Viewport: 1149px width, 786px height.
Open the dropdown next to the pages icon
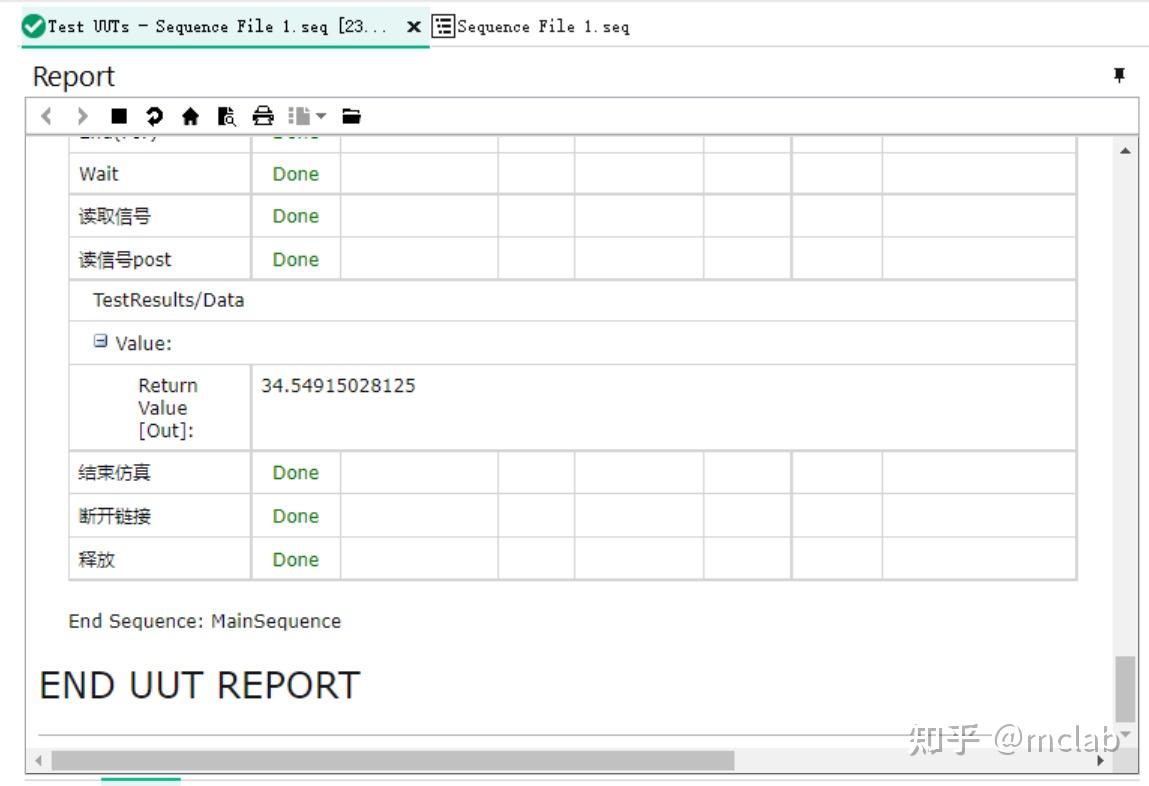click(322, 115)
